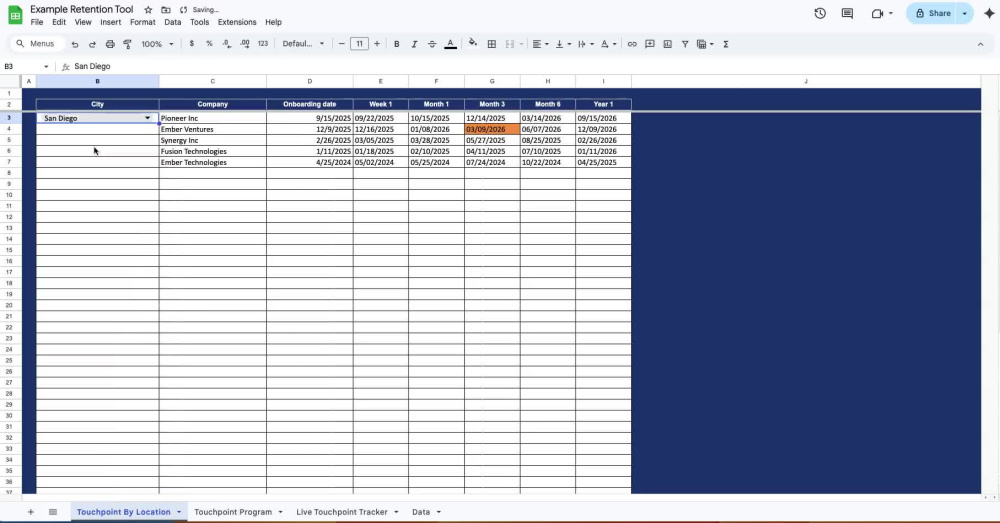The image size is (1000, 523).
Task: Switch to the Data sheet tab
Action: [x=421, y=512]
